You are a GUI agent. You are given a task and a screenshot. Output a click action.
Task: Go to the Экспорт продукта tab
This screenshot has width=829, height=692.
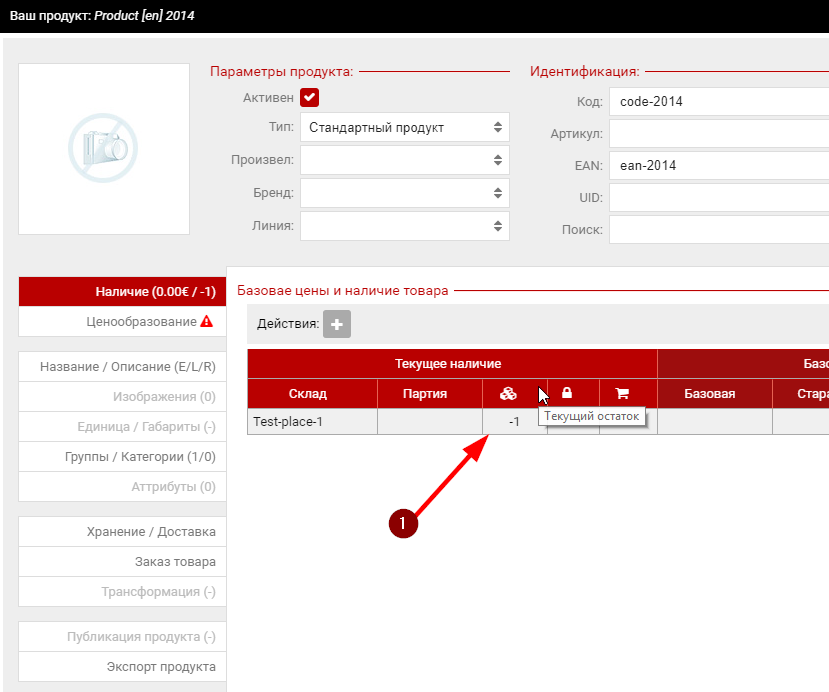point(160,667)
